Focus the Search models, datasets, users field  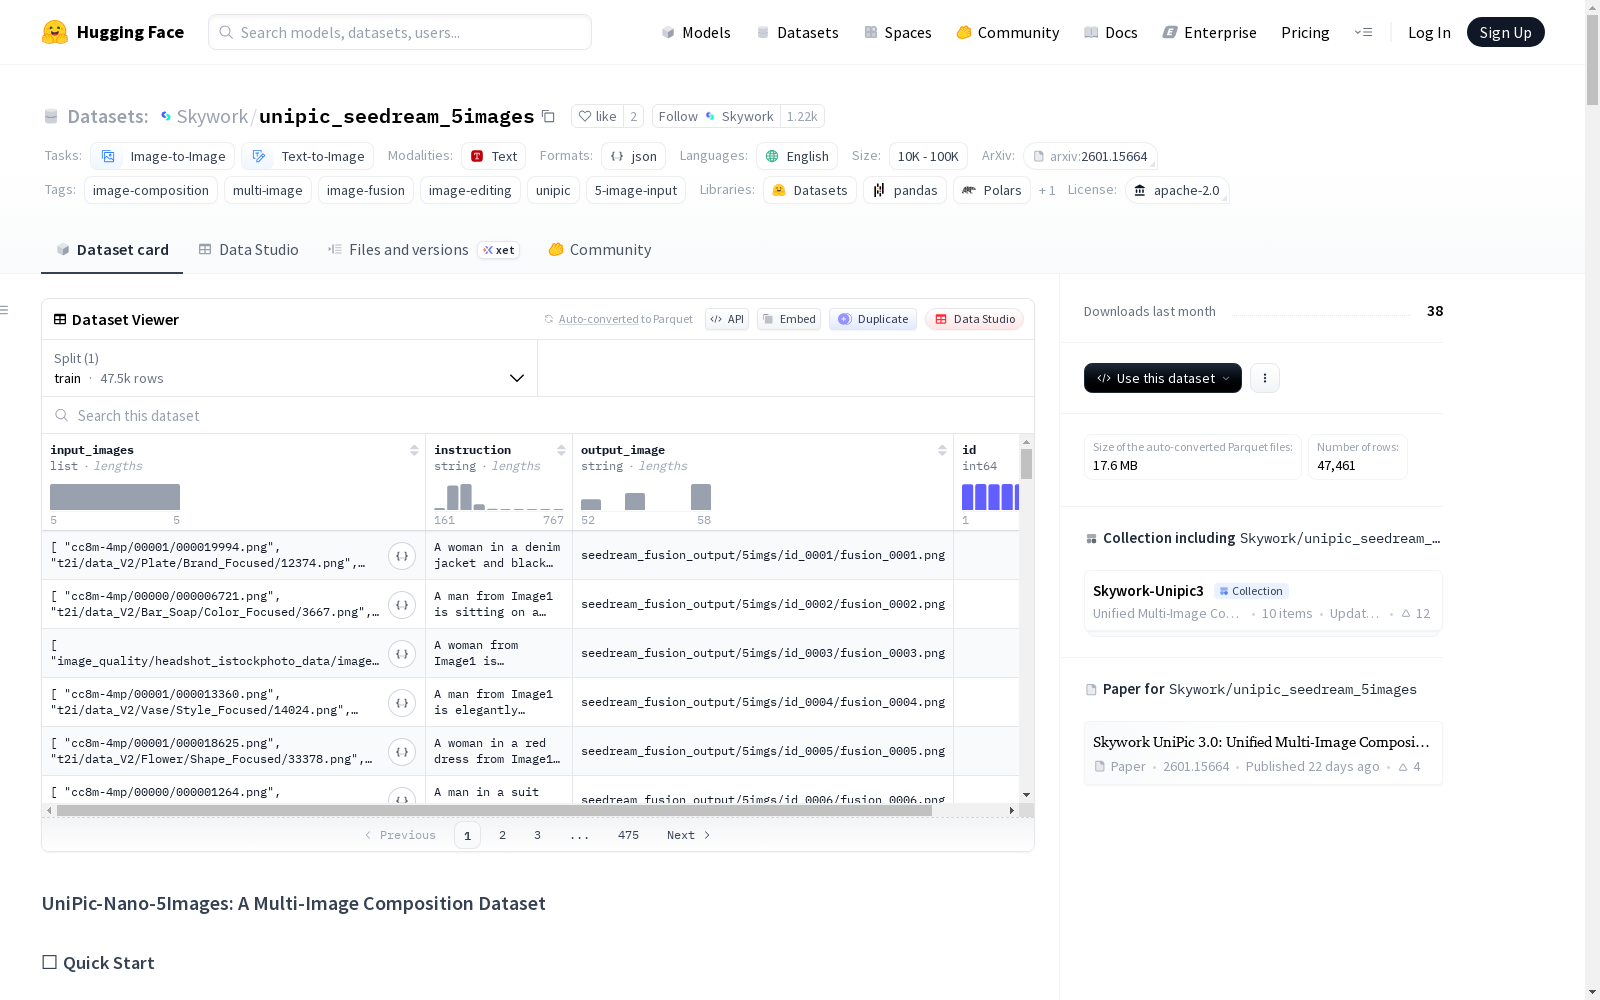[400, 32]
